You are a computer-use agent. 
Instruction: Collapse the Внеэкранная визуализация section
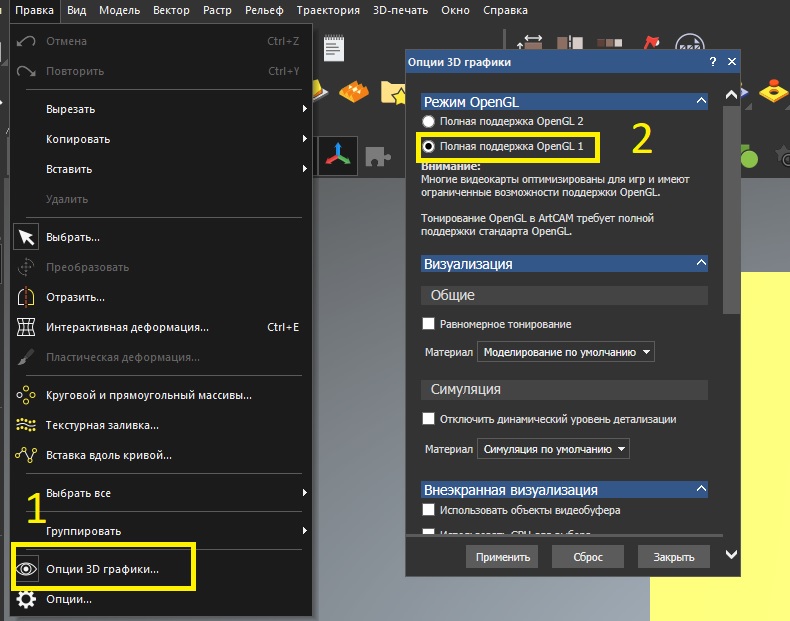coord(701,489)
